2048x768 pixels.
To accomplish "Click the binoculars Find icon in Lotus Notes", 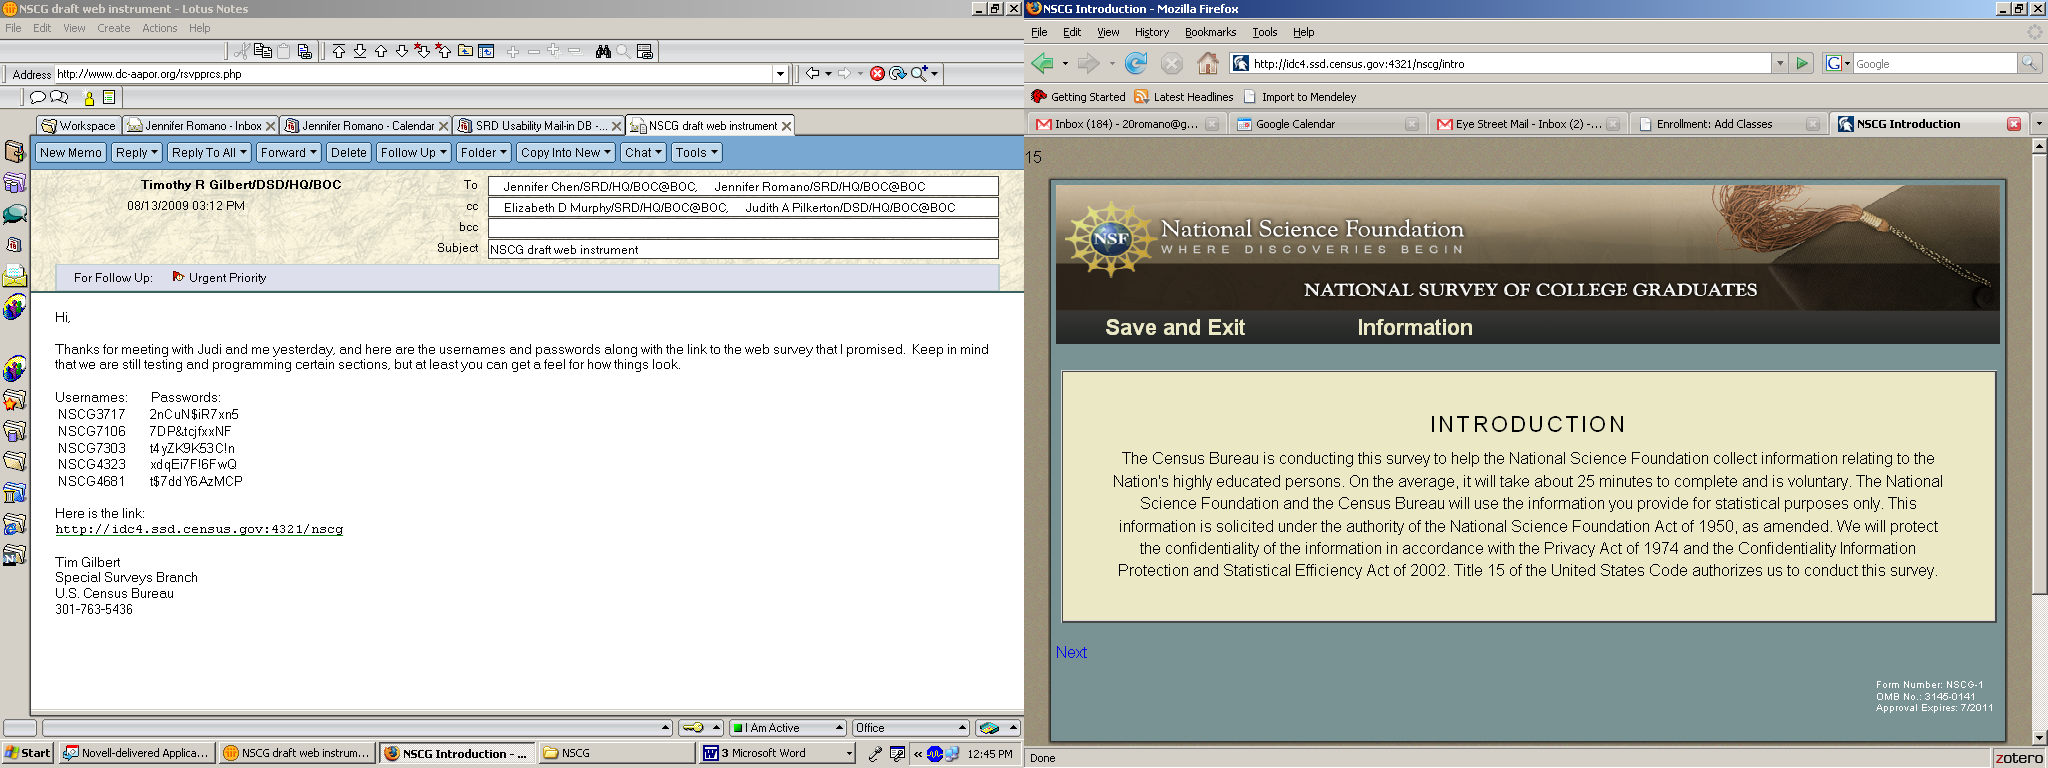I will point(603,51).
